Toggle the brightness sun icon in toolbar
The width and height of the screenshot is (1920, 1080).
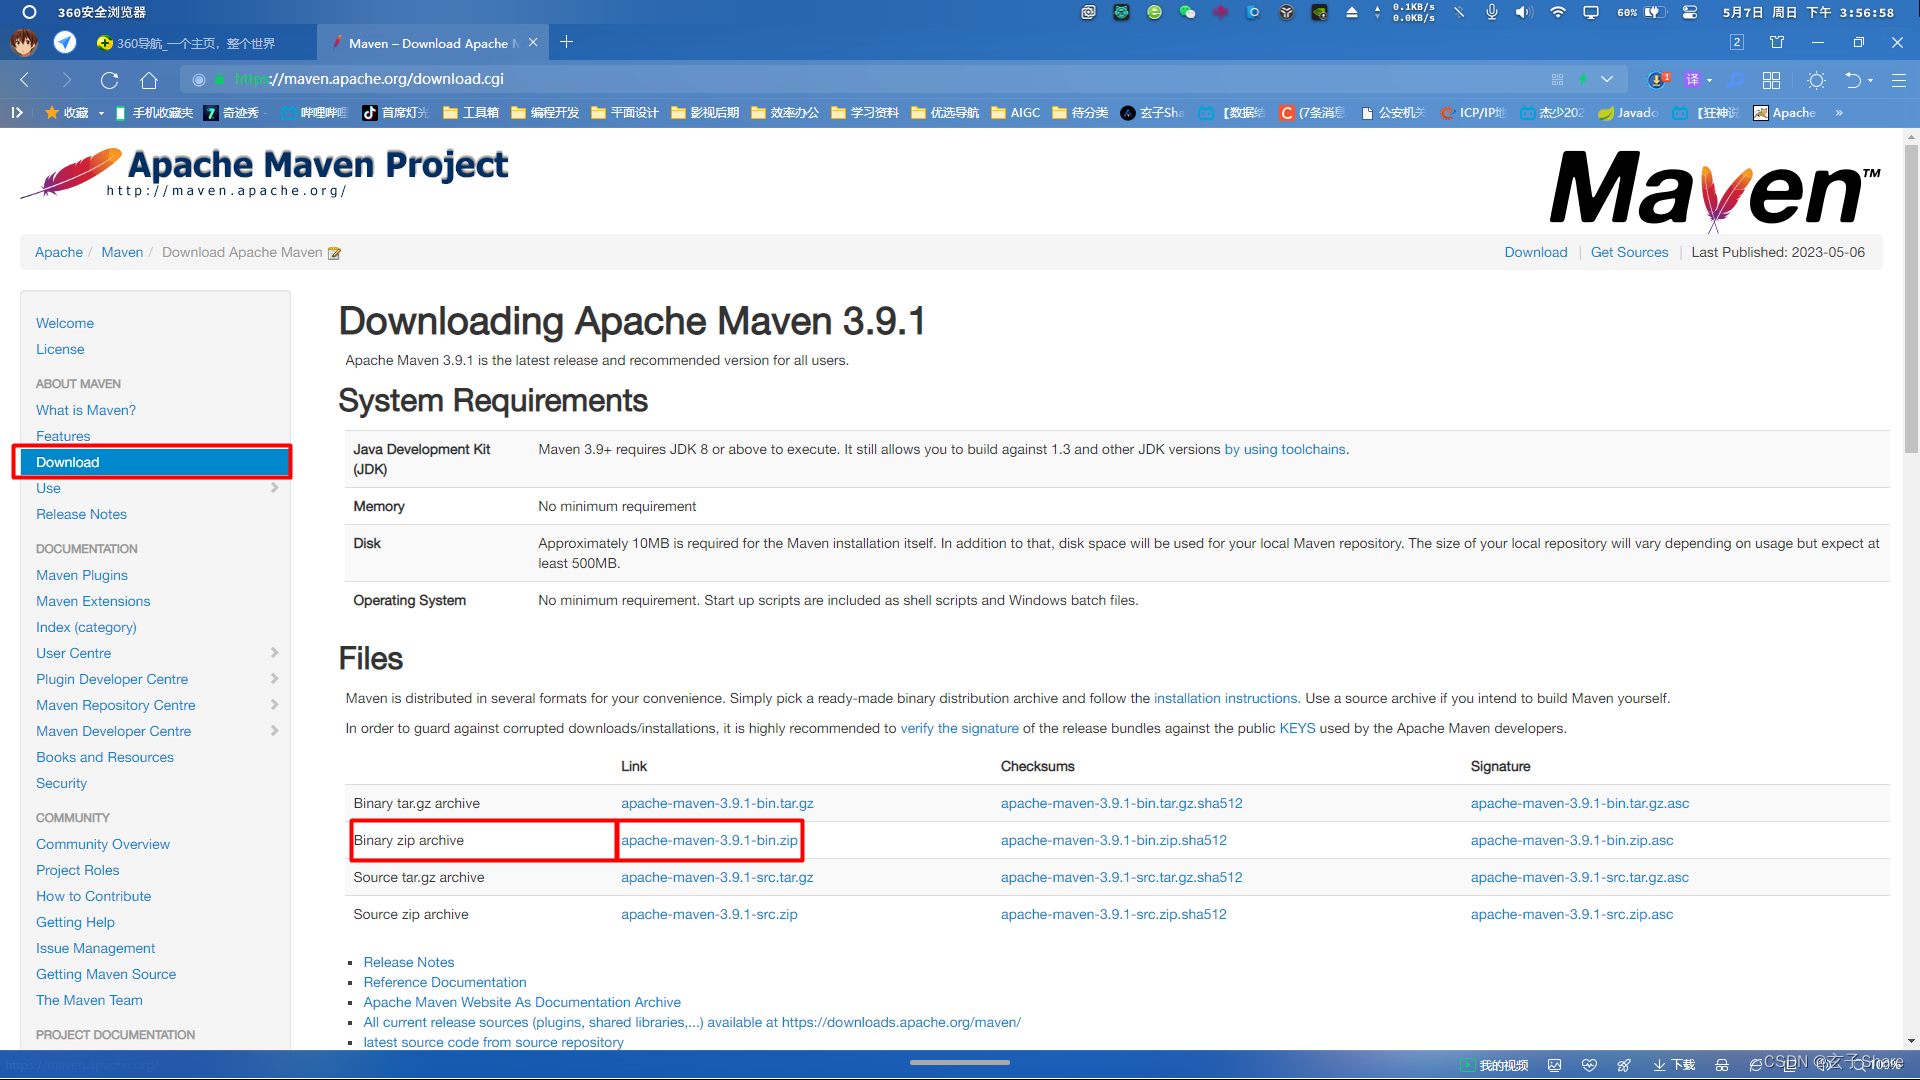coord(1816,80)
